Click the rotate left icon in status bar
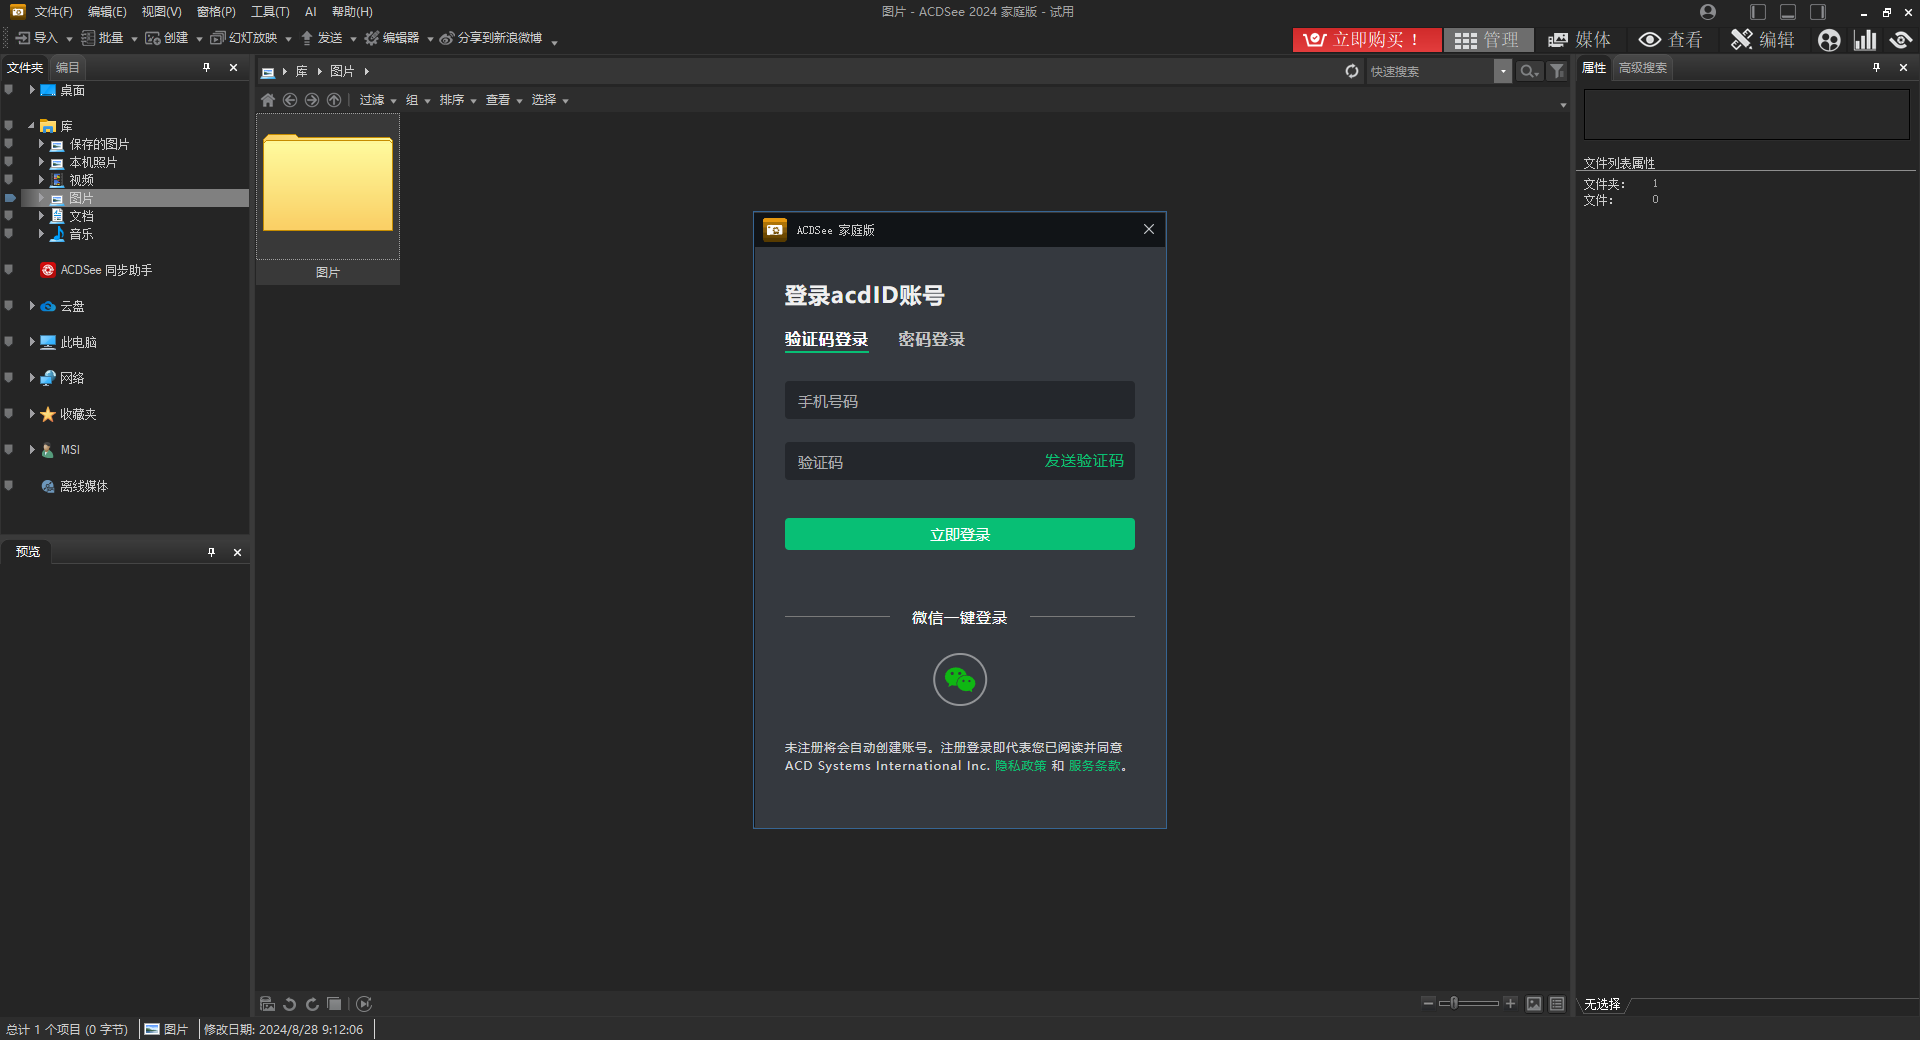Viewport: 1920px width, 1040px height. (x=289, y=1004)
